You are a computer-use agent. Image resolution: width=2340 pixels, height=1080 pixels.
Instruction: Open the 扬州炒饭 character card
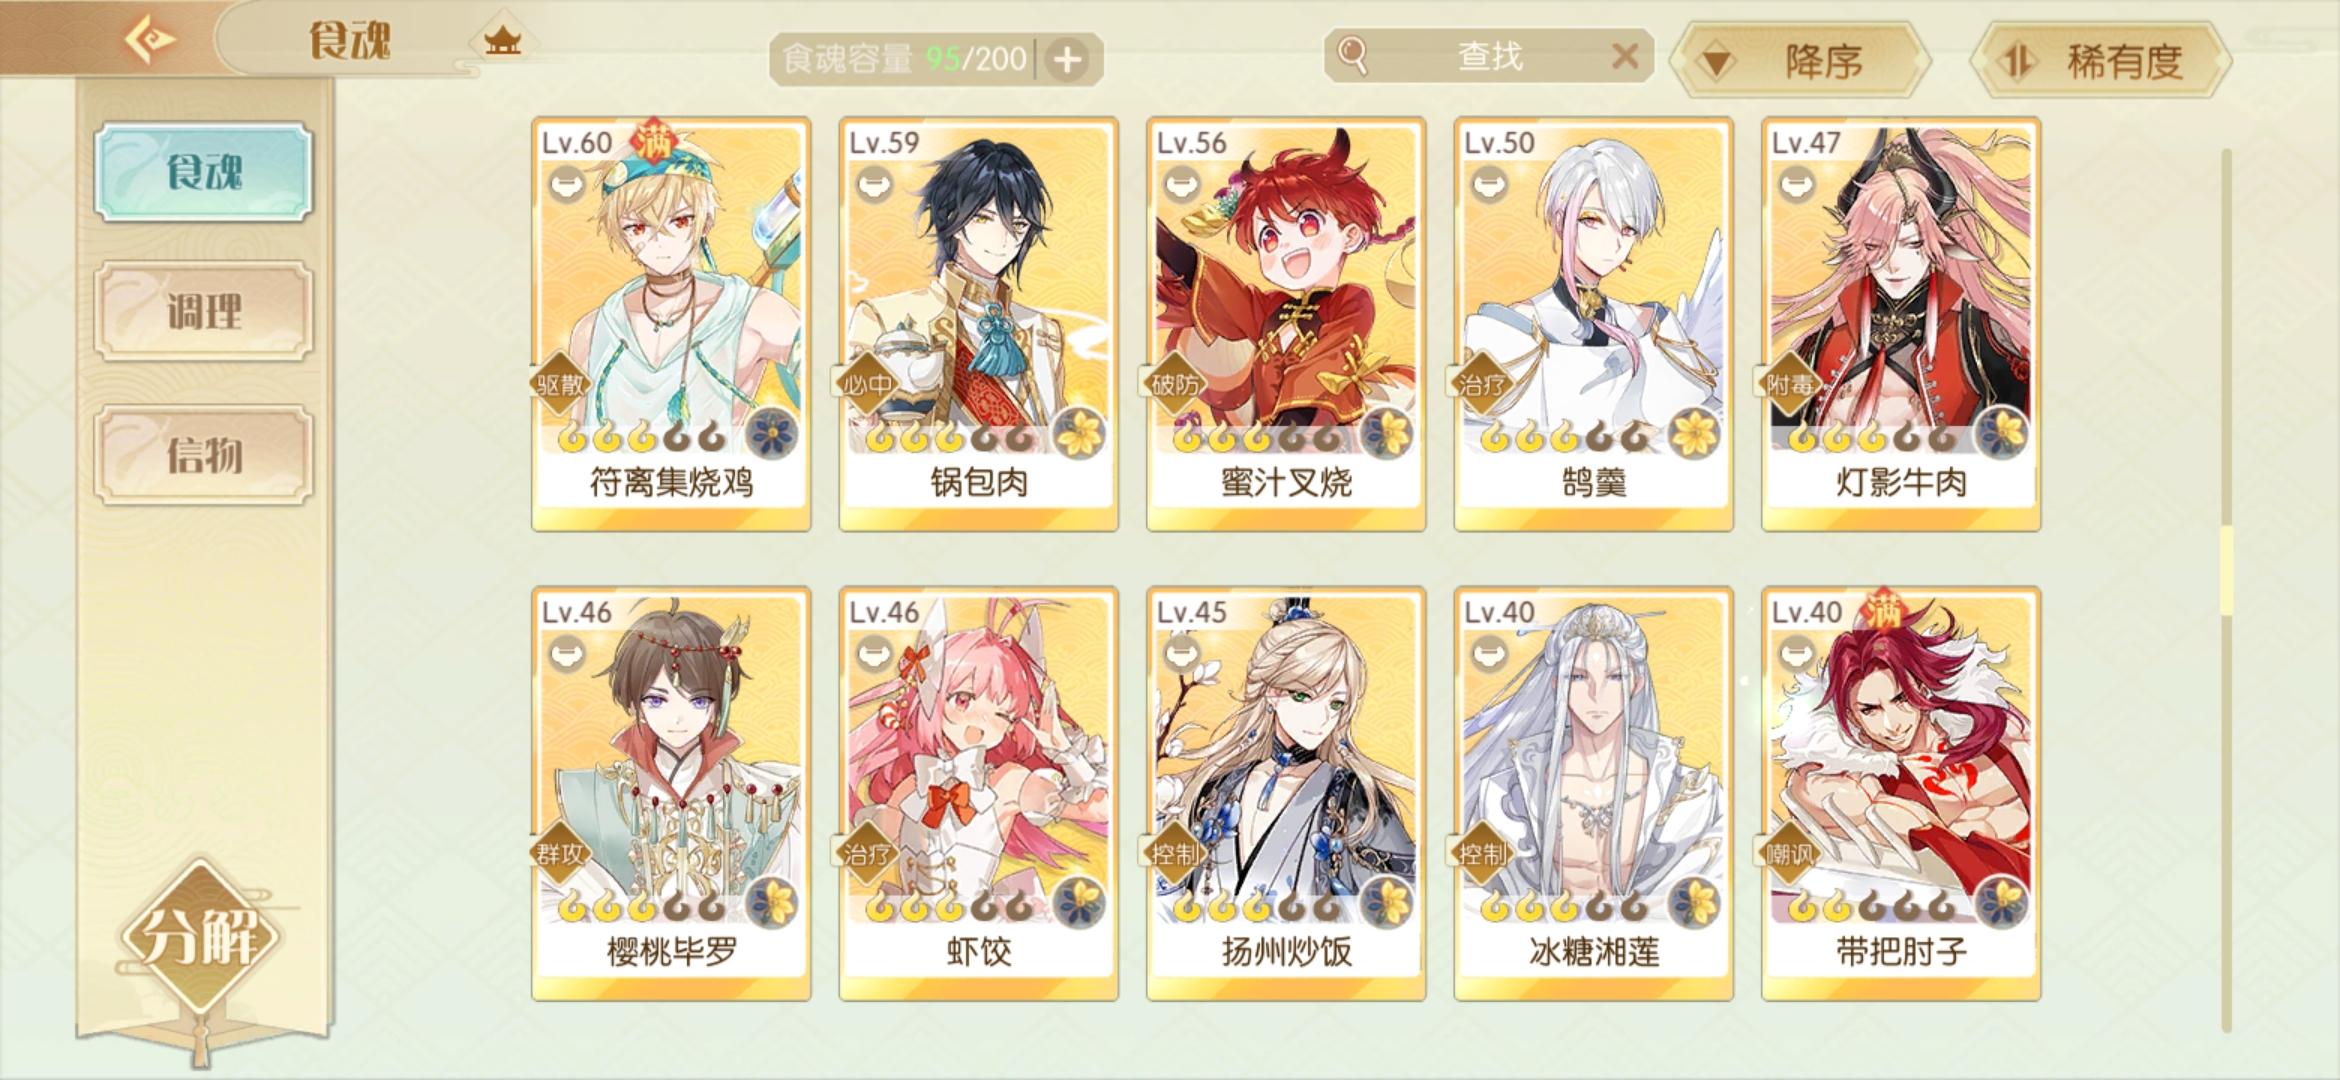tap(1286, 794)
